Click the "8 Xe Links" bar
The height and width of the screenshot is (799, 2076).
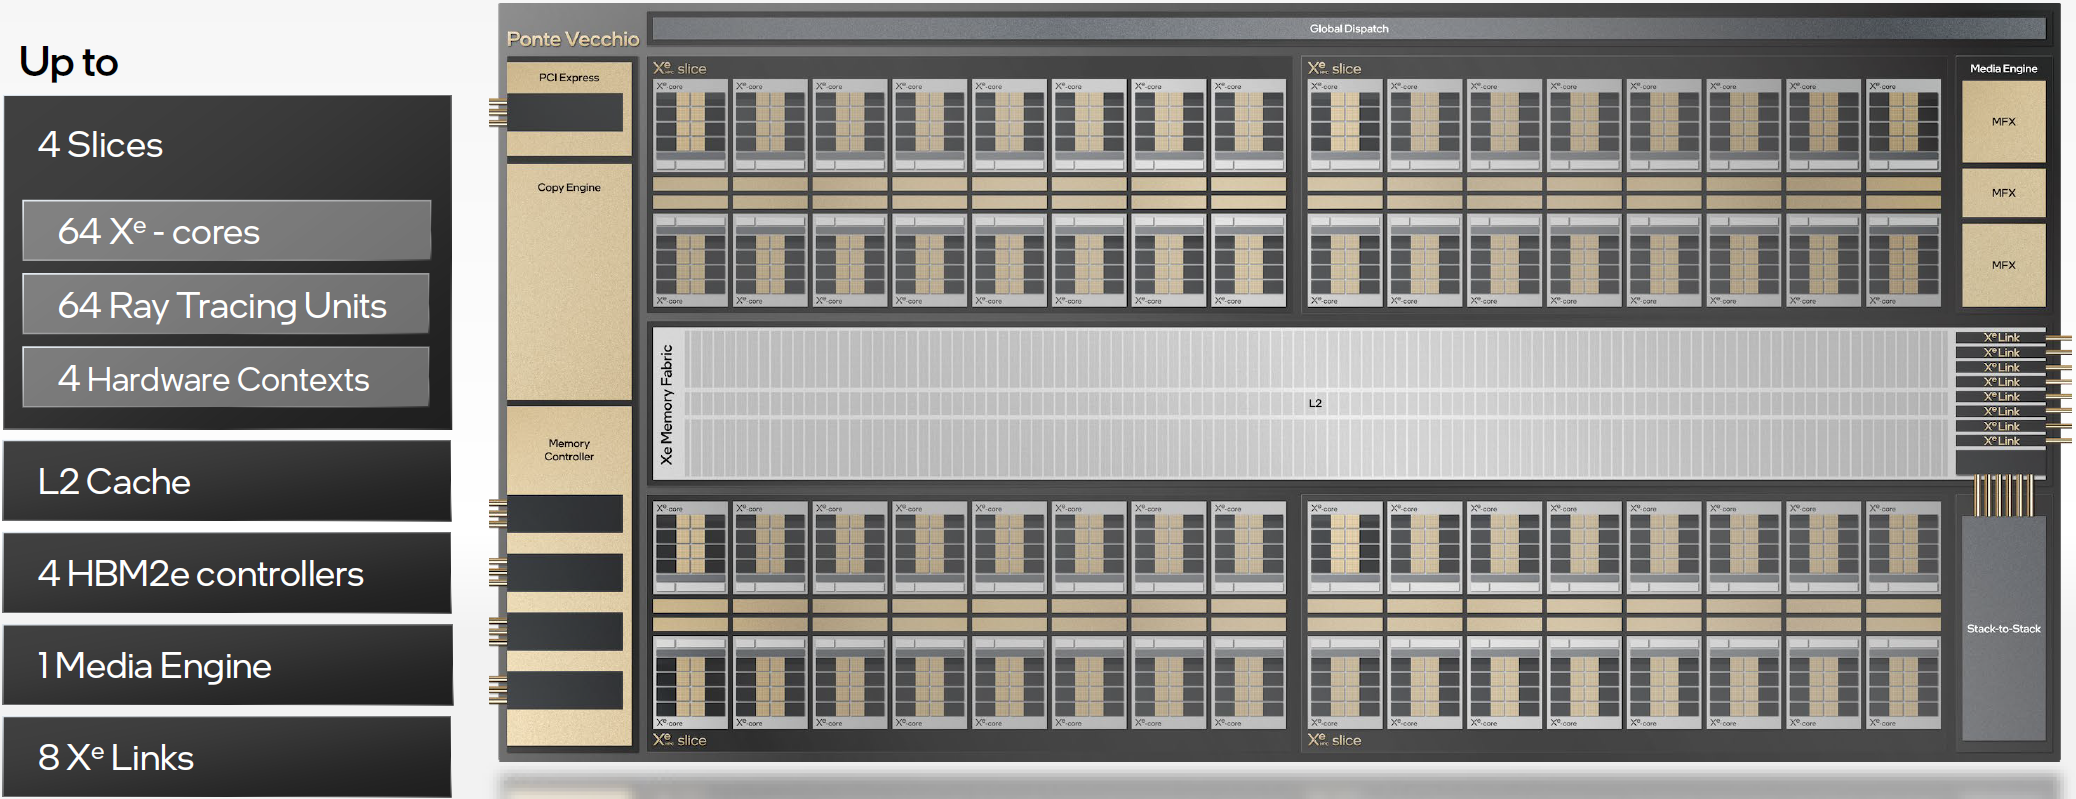click(x=227, y=757)
